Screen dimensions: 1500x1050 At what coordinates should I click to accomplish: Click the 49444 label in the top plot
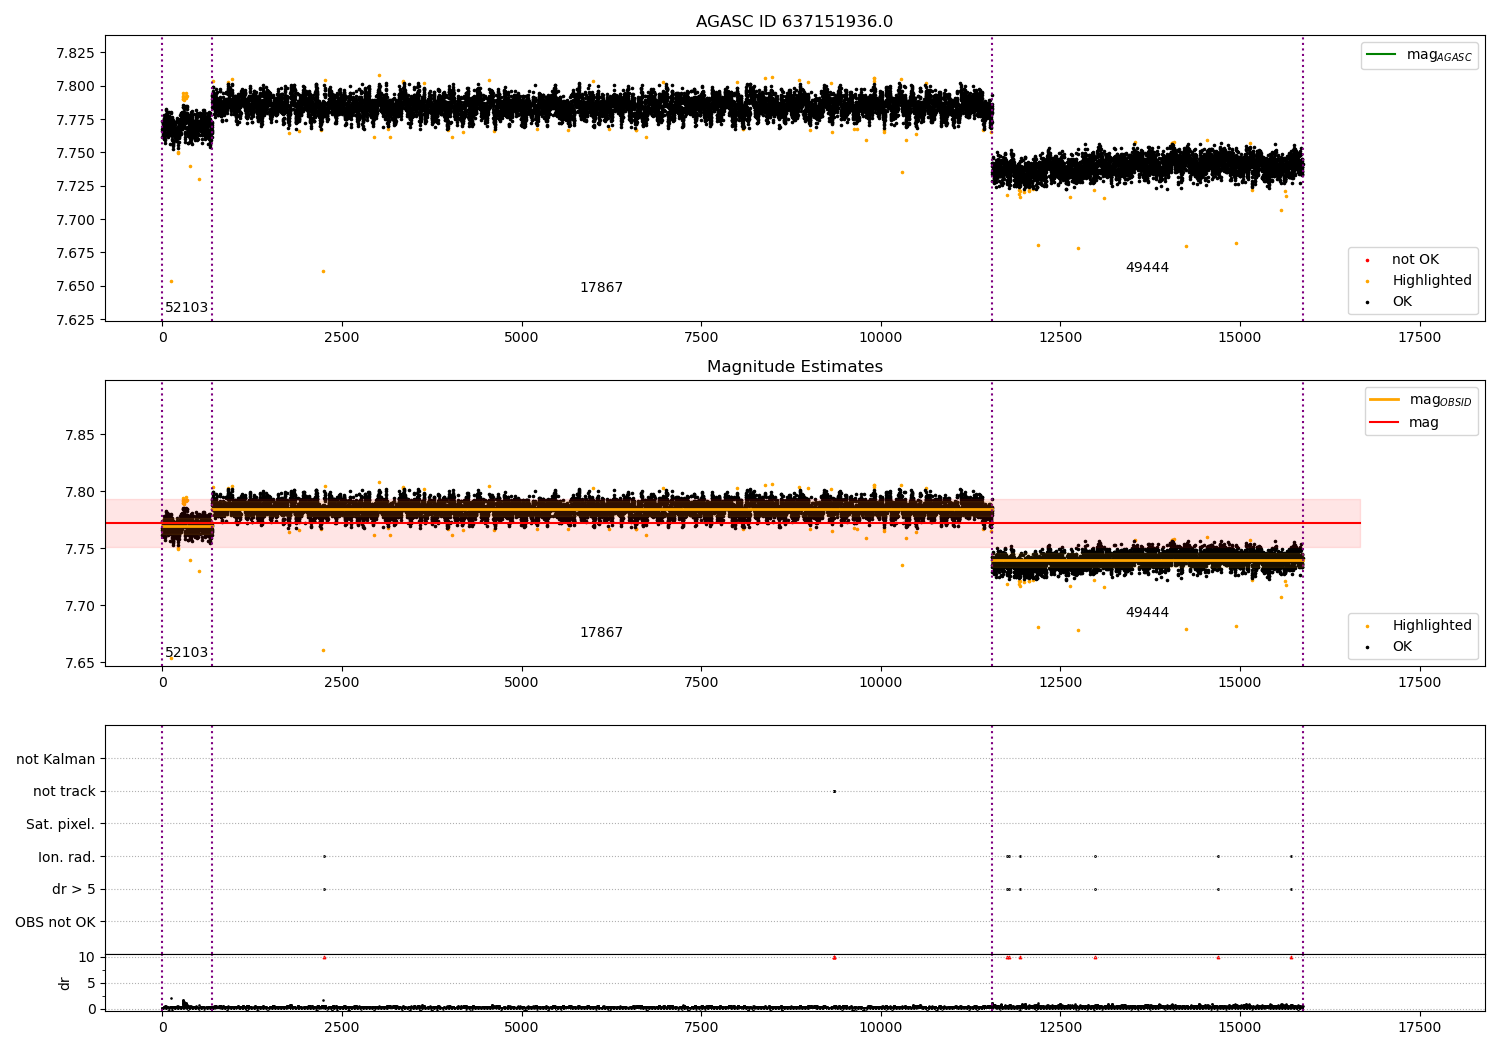(x=1147, y=268)
